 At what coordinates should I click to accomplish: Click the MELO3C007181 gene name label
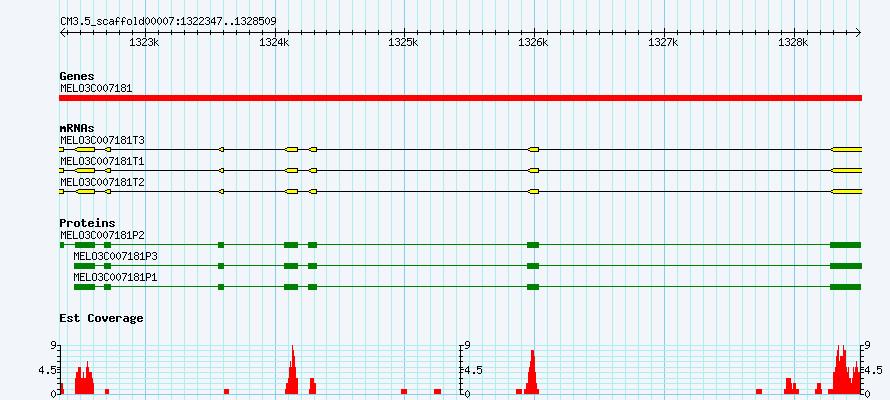[96, 88]
